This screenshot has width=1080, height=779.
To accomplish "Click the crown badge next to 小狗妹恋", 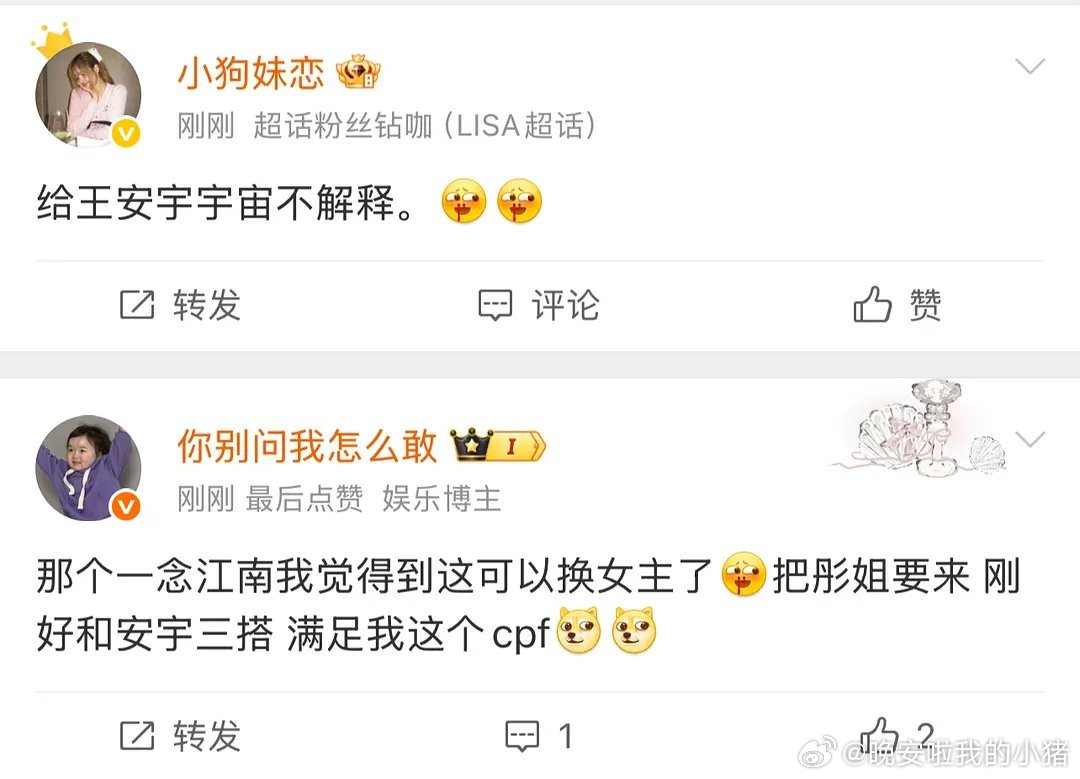I will [357, 72].
